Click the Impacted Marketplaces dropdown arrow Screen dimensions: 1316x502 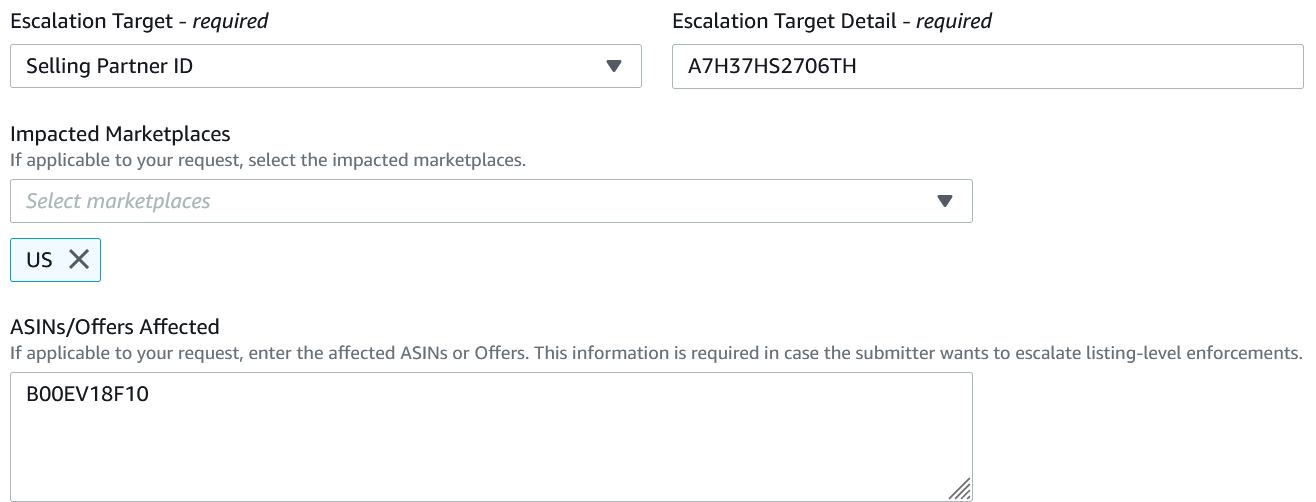coord(944,201)
